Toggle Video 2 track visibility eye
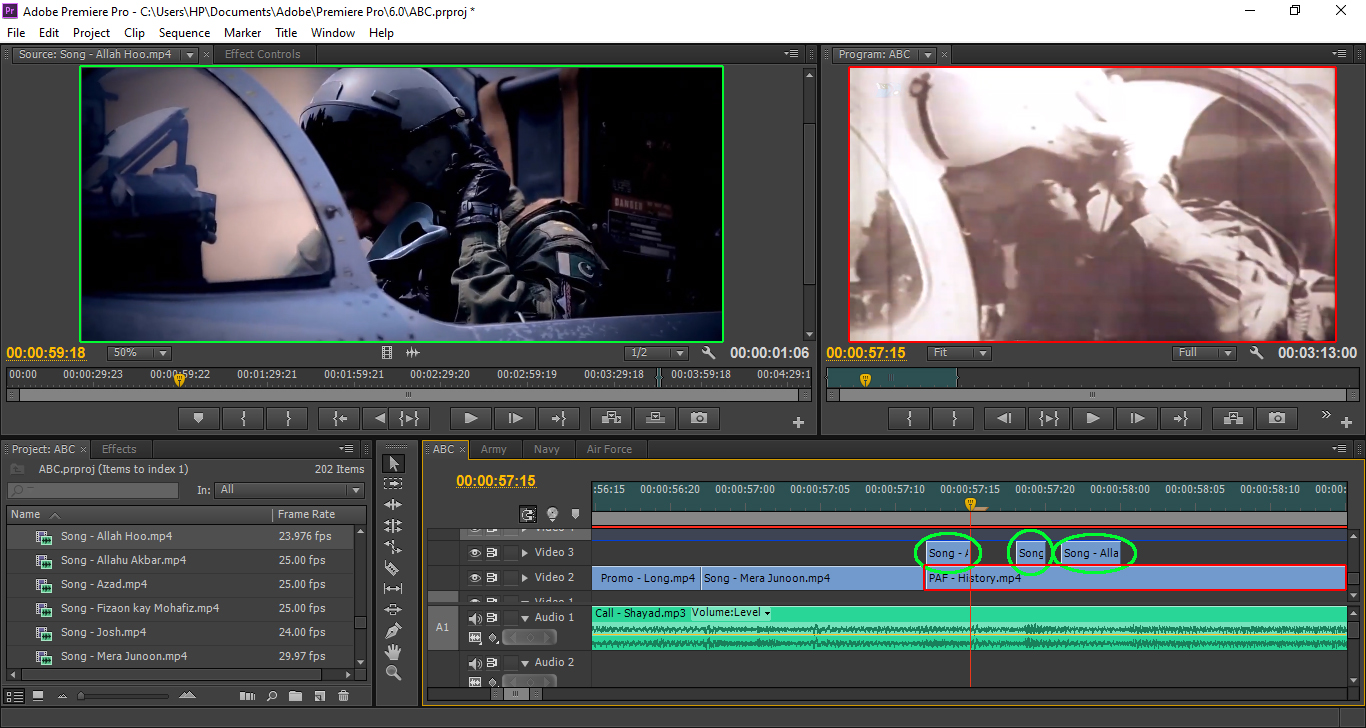This screenshot has height=728, width=1366. point(475,578)
